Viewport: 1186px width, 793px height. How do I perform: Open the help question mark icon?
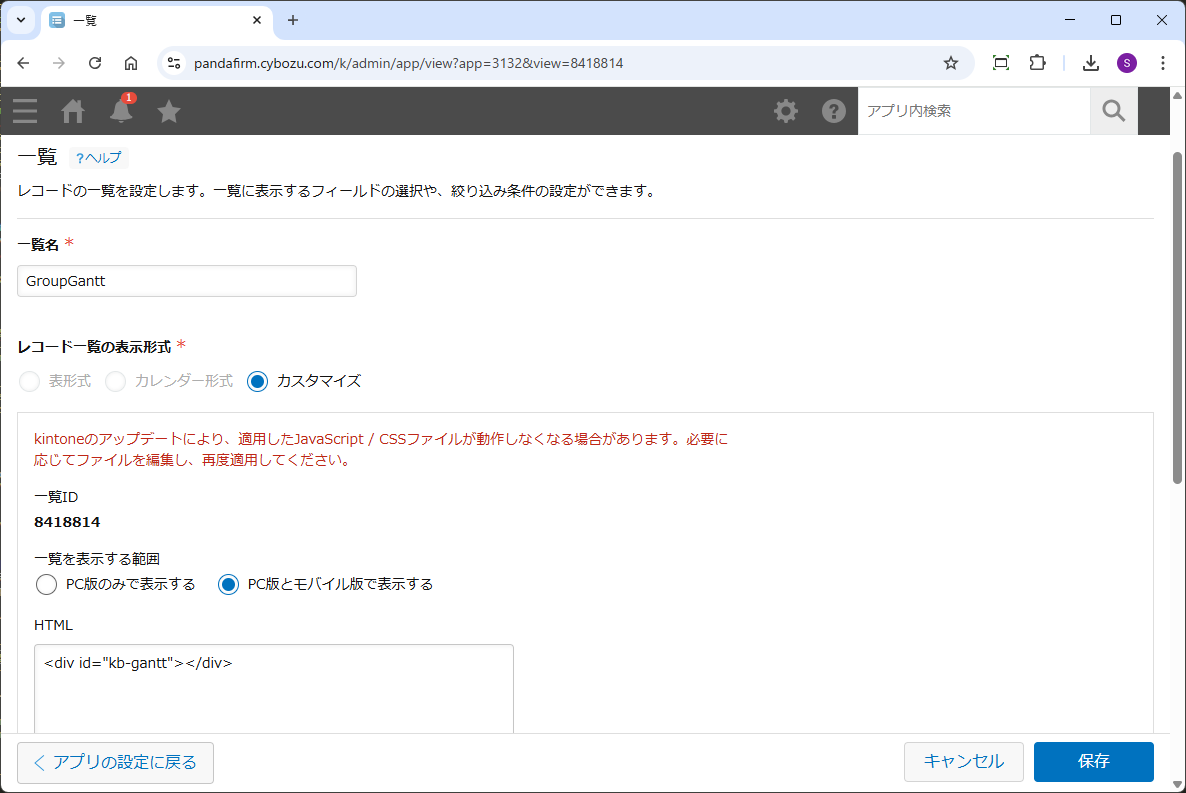tap(834, 111)
